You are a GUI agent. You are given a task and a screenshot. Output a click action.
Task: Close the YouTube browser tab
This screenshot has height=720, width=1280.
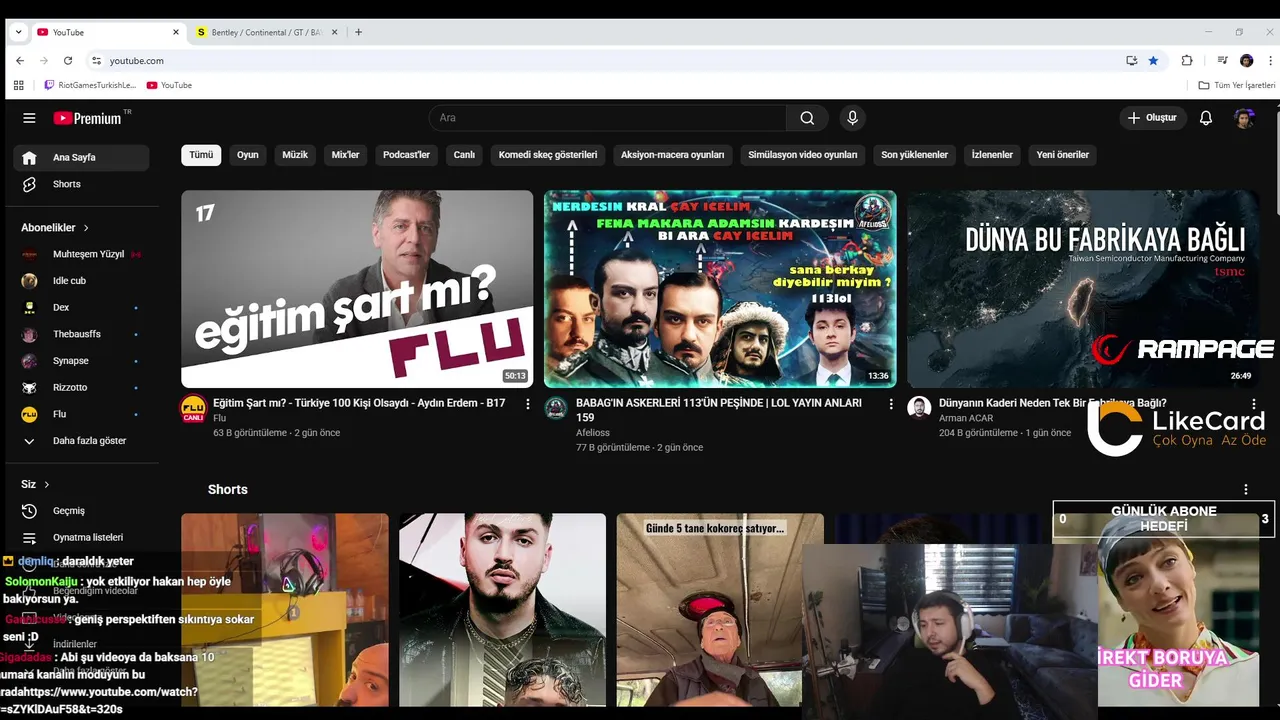[x=176, y=32]
